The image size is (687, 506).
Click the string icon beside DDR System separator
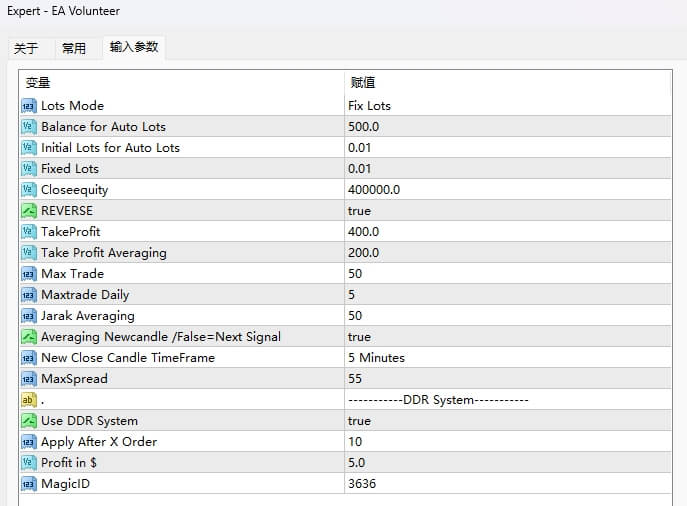point(28,400)
